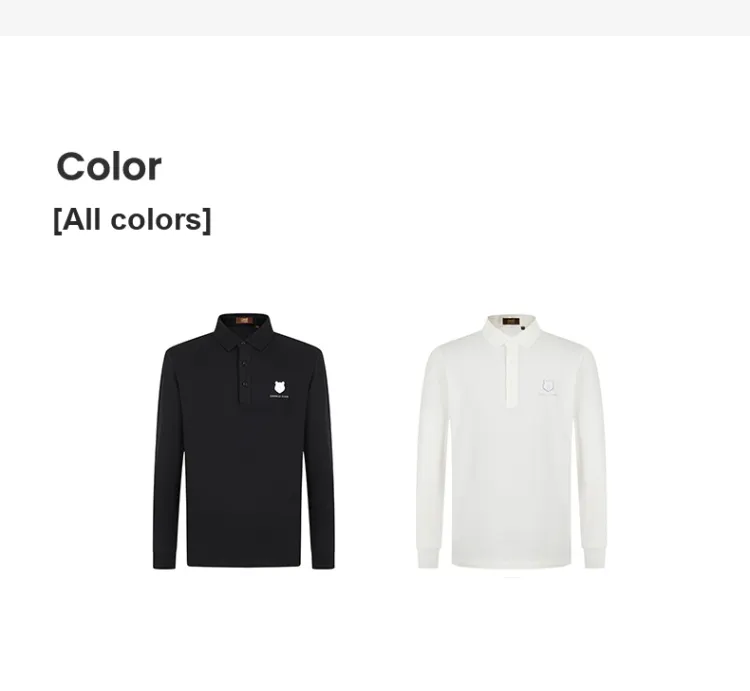The height and width of the screenshot is (691, 750).
Task: Click the white polo's button placket
Action: (x=512, y=375)
